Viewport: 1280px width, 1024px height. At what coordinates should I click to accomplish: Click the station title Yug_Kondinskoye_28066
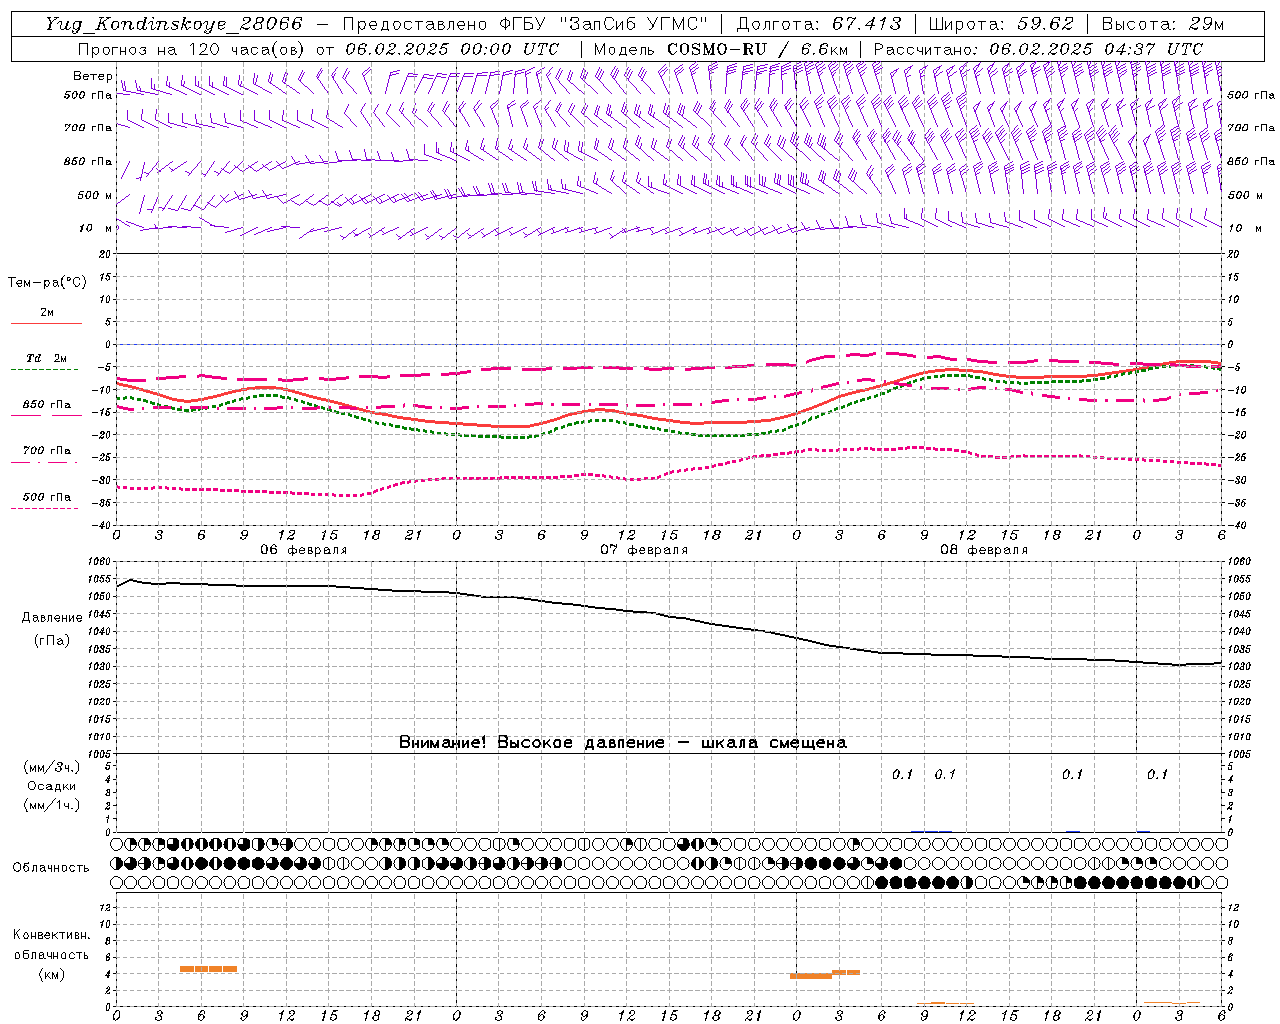172,24
